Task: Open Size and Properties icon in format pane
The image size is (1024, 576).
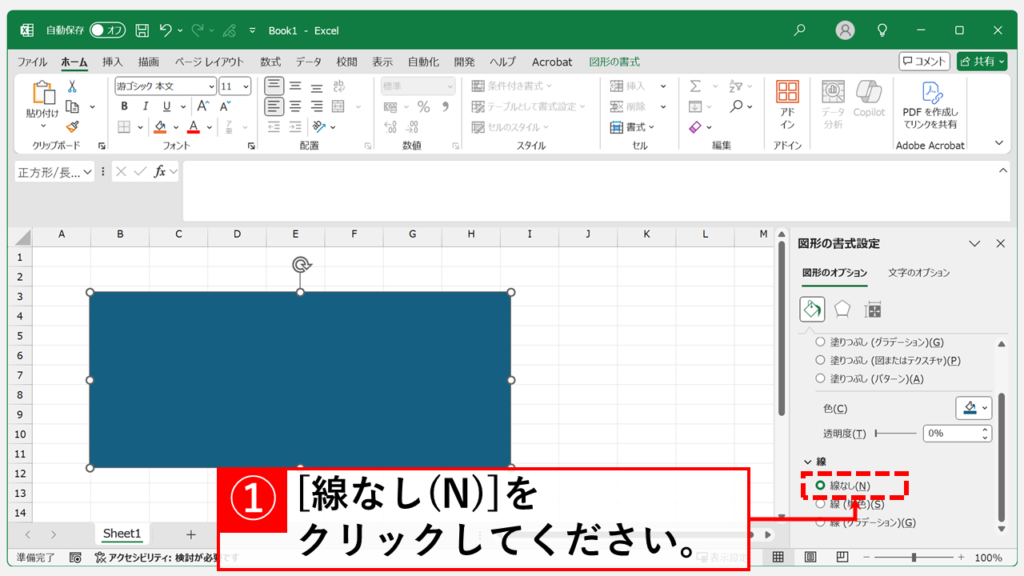Action: 873,310
